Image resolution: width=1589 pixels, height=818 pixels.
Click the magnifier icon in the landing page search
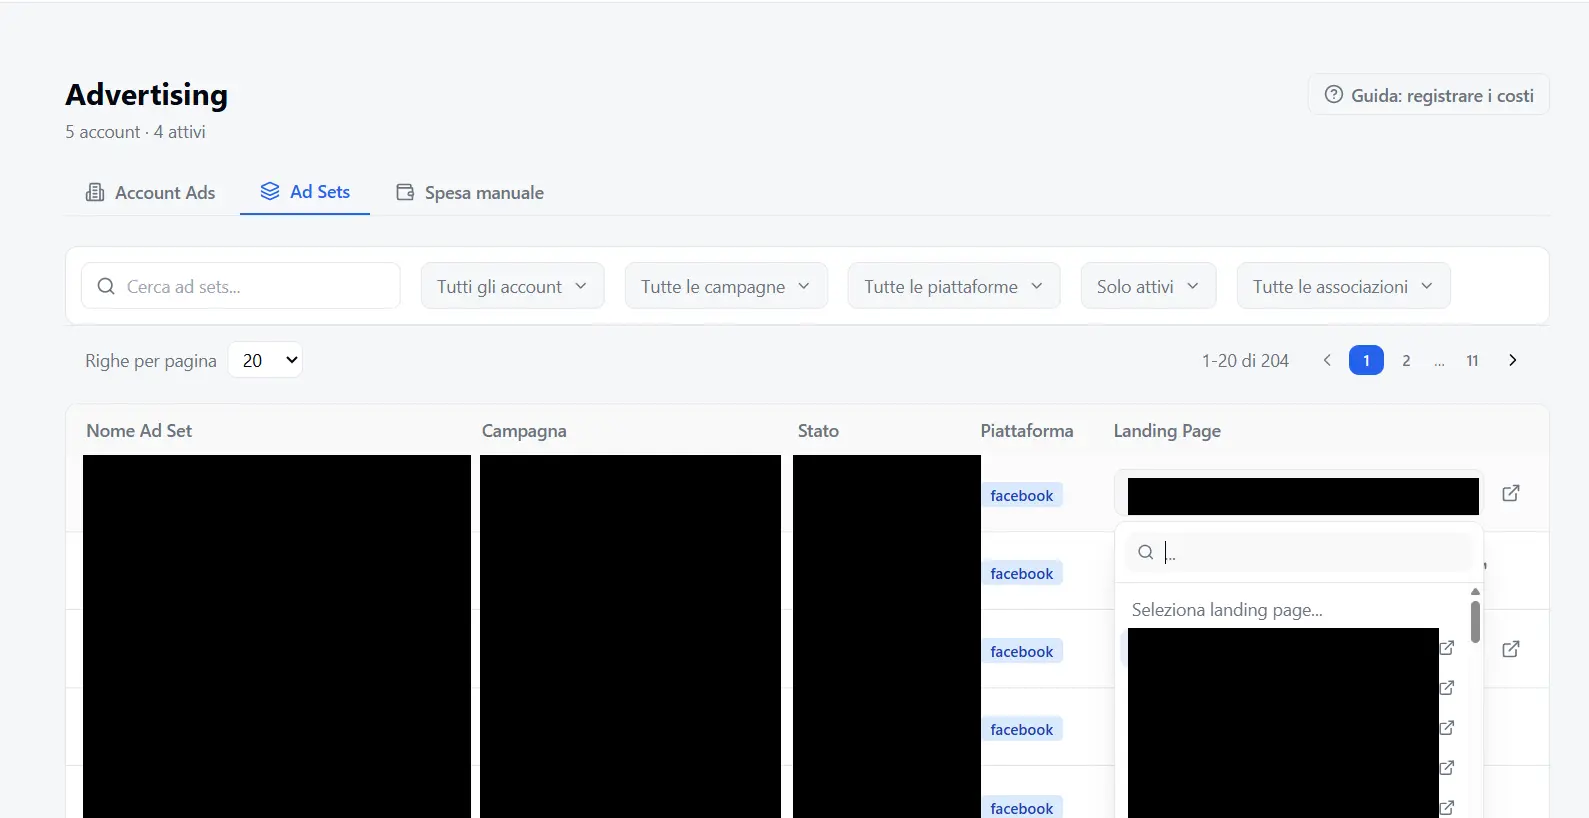point(1146,552)
